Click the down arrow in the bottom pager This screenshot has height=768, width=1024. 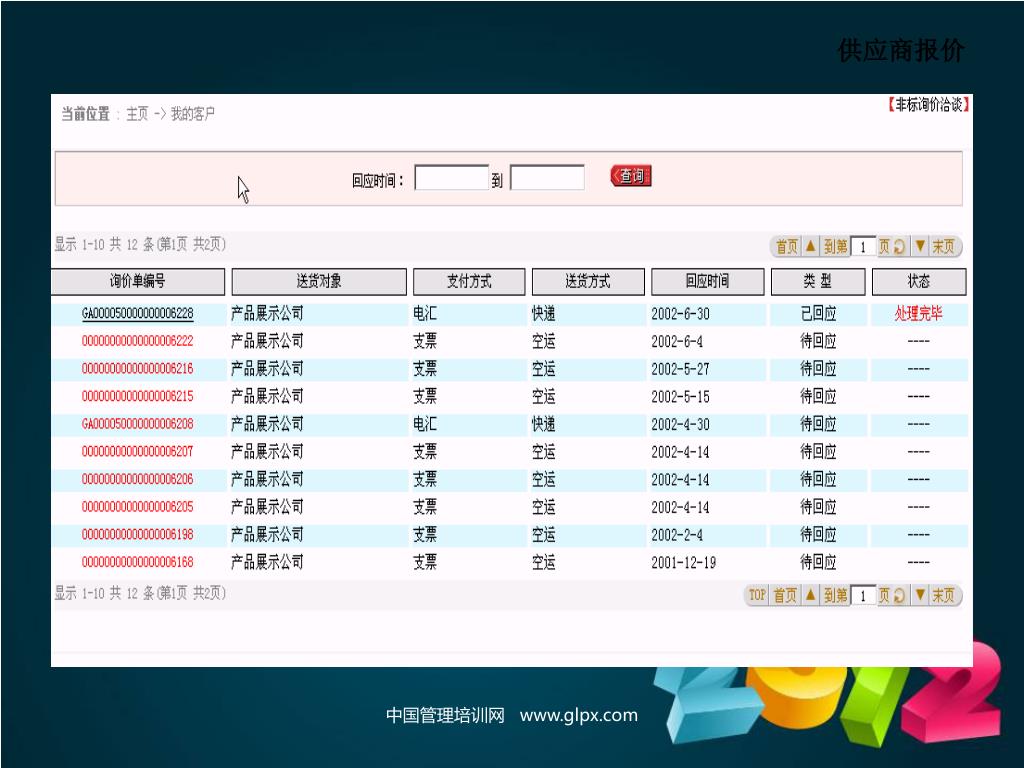click(920, 595)
